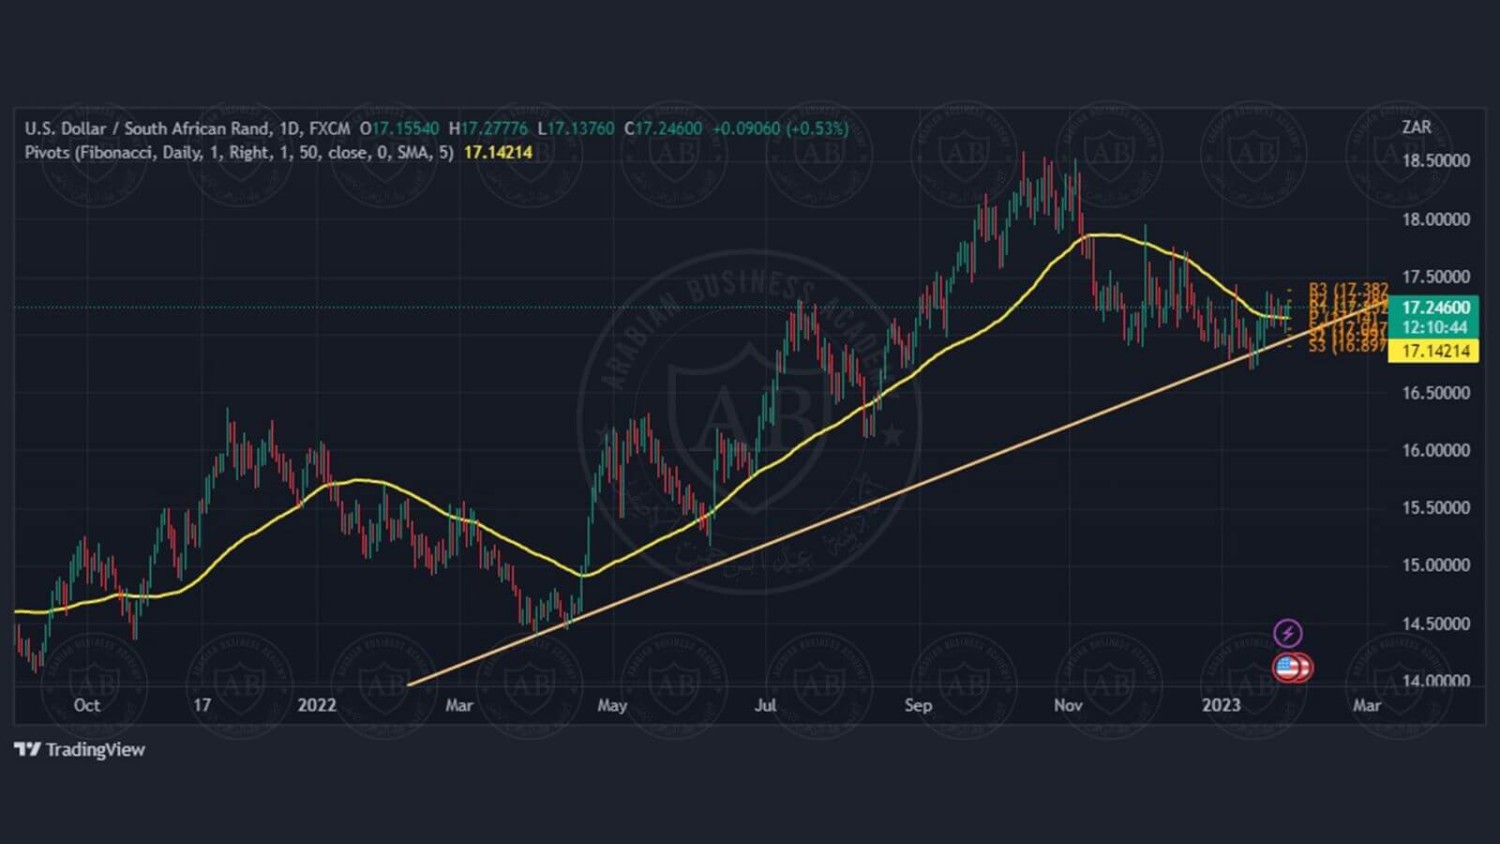Click the high value H17.27776

coord(488,128)
